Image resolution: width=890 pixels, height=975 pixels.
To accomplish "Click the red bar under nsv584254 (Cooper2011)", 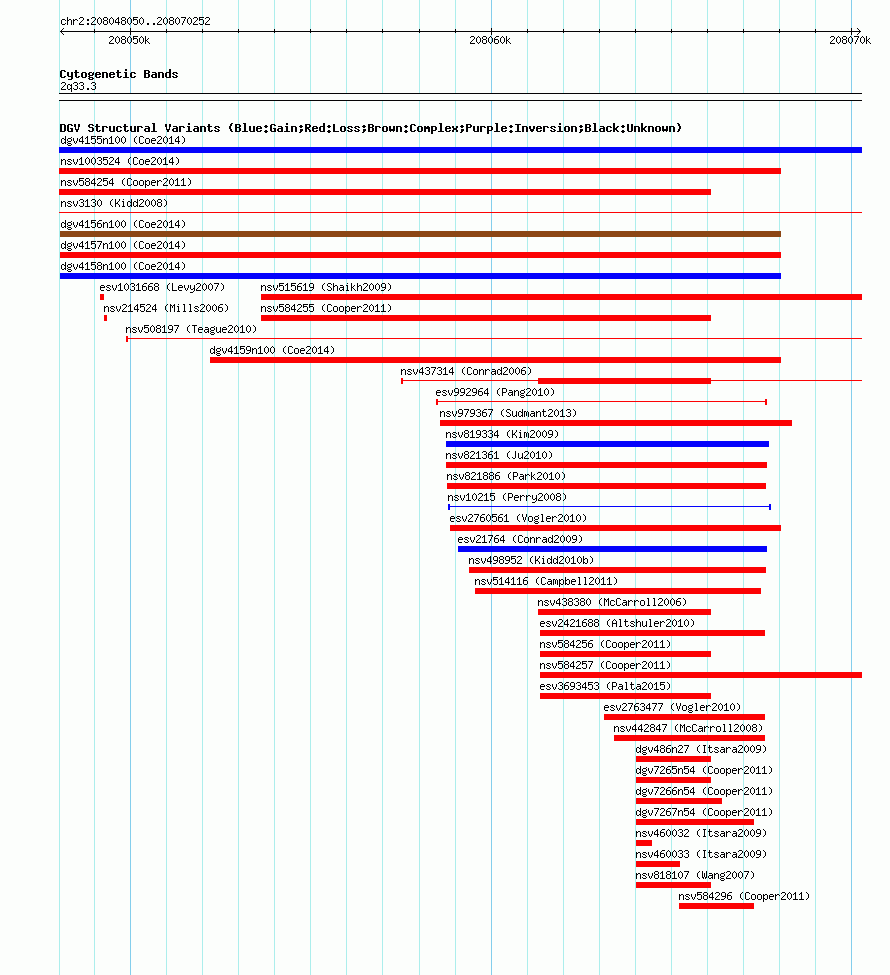I will pos(385,192).
